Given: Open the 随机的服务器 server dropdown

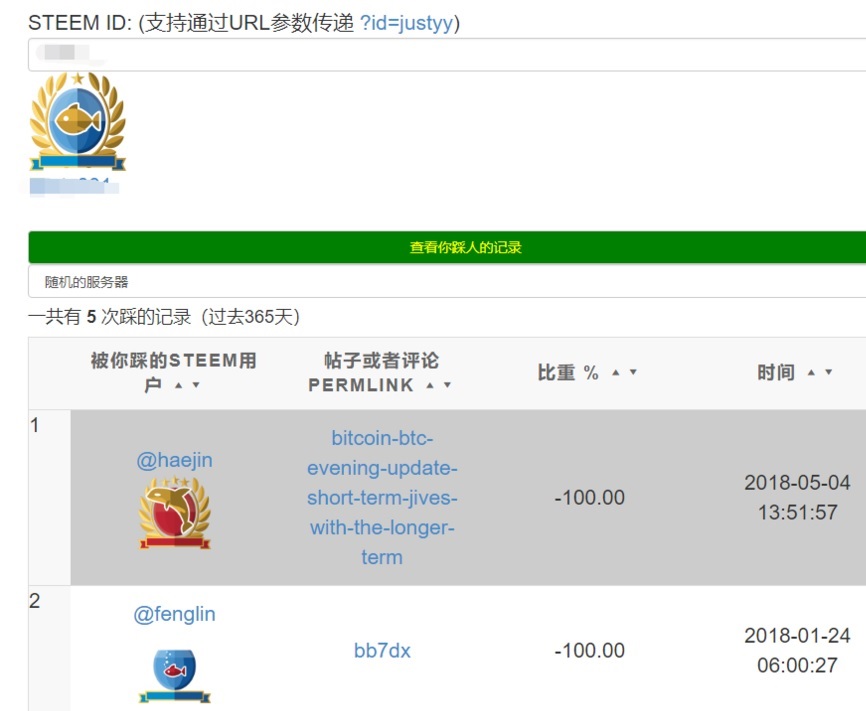Looking at the screenshot, I should (x=447, y=282).
